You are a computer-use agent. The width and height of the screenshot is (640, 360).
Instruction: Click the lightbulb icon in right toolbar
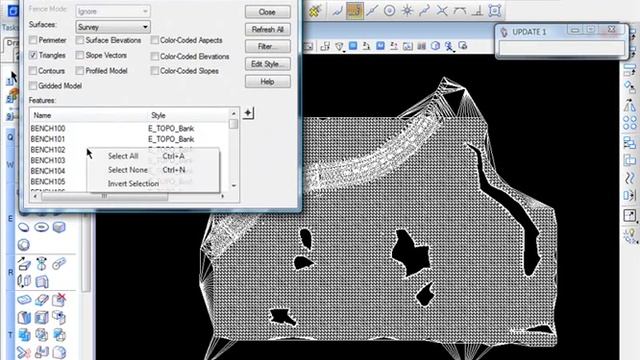coord(630,235)
